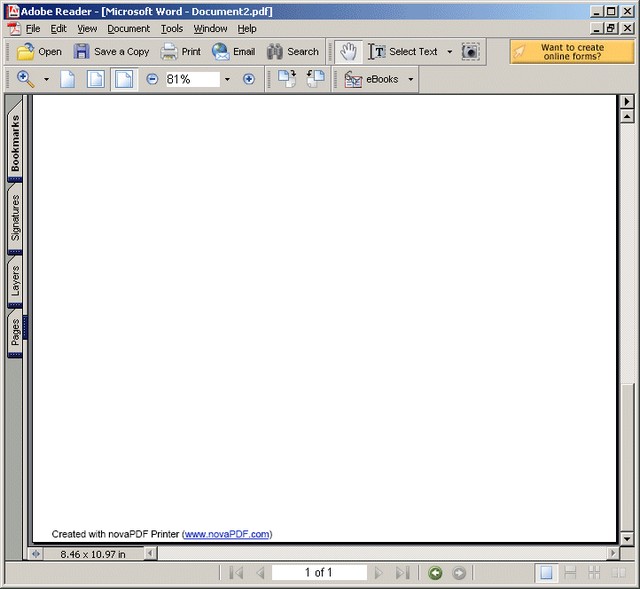Open the Document menu
The height and width of the screenshot is (589, 640).
click(x=129, y=29)
